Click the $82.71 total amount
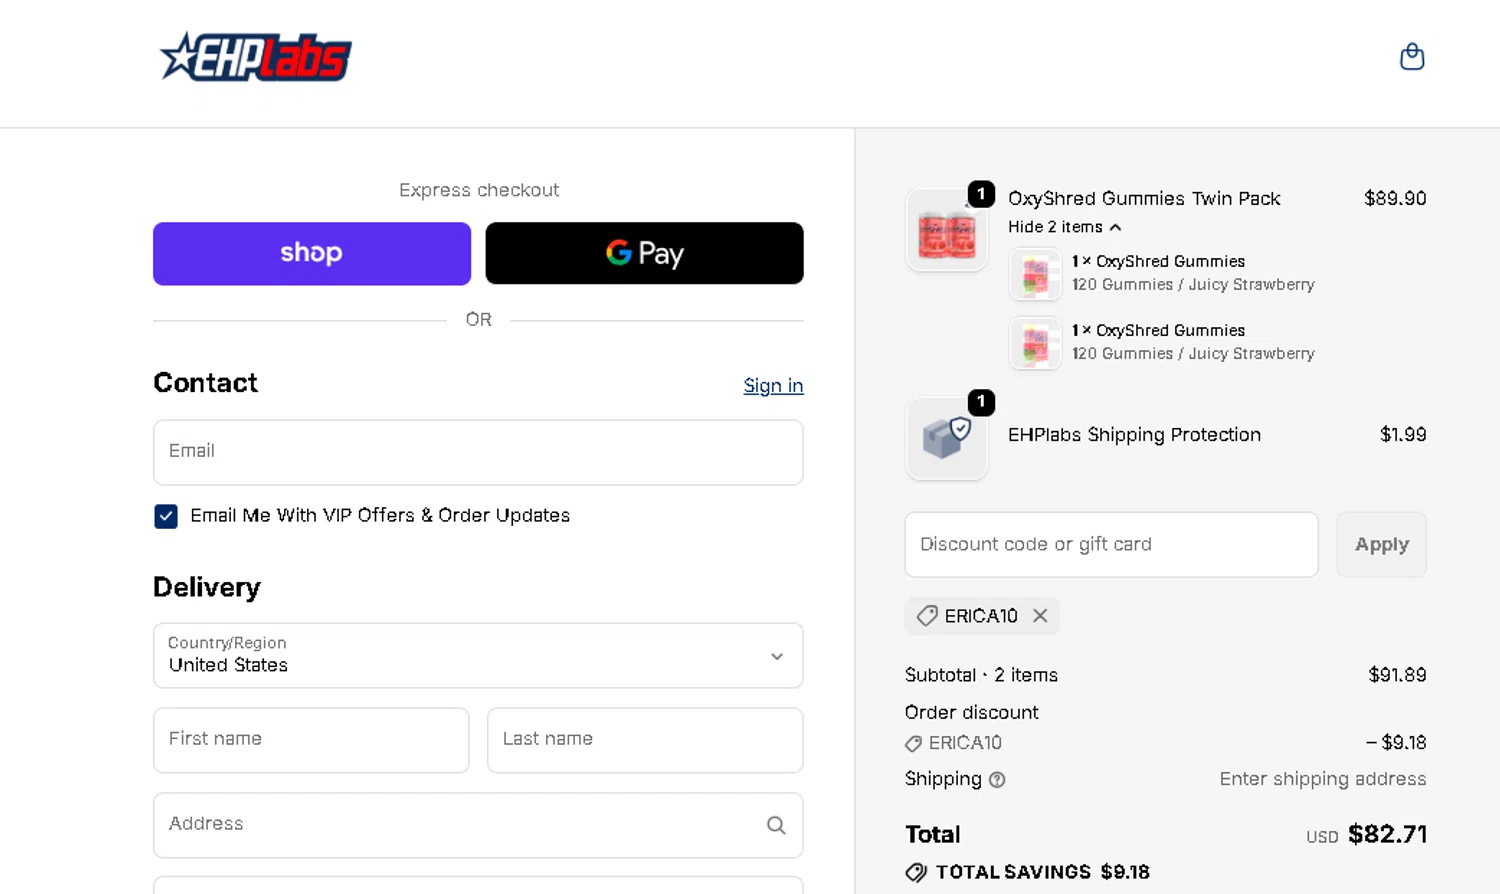 click(x=1387, y=834)
